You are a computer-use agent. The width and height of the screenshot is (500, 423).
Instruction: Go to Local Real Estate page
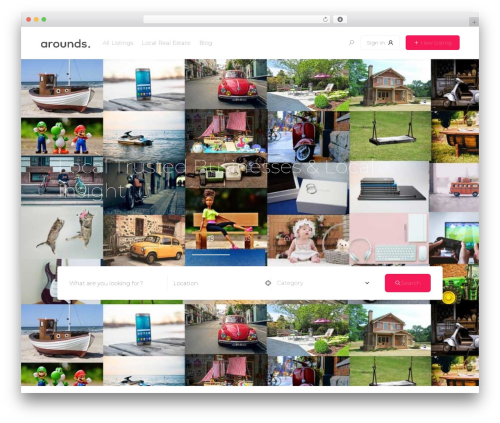point(166,43)
